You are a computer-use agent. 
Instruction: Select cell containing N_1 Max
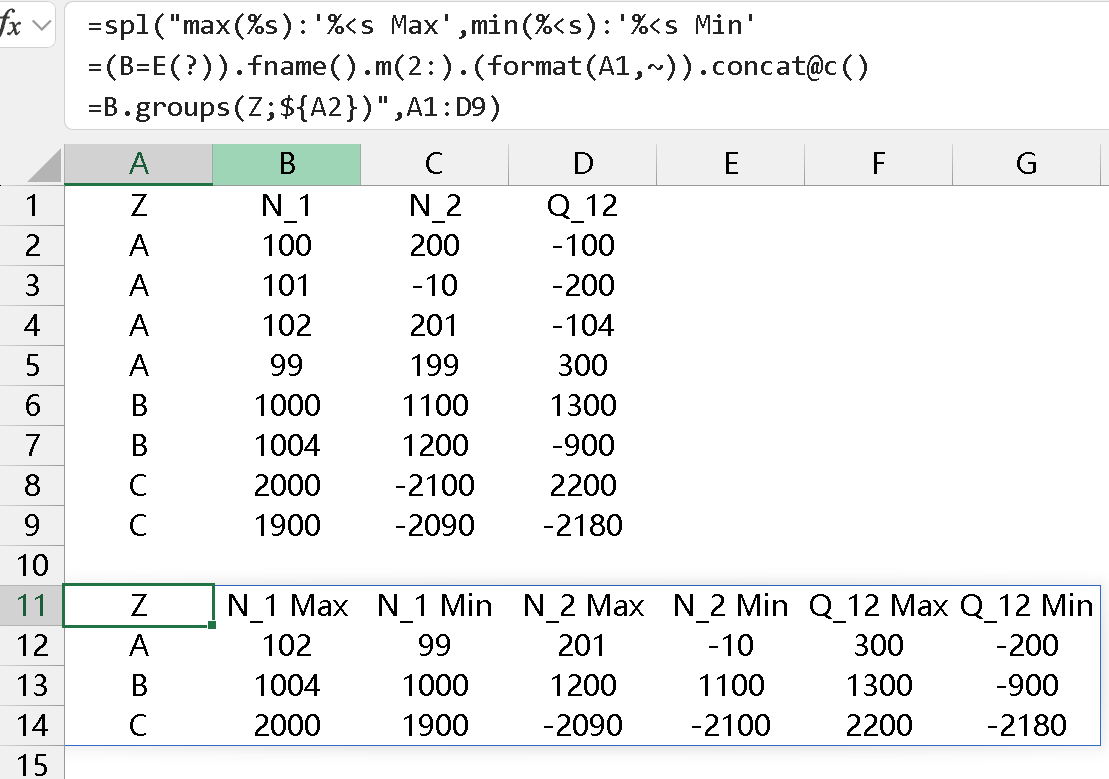coord(287,605)
